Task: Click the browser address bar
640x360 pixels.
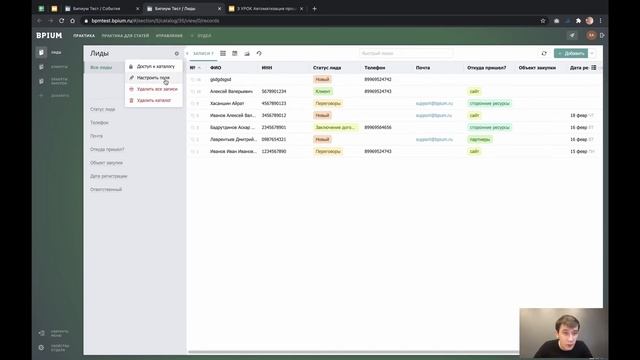Action: click(310, 21)
